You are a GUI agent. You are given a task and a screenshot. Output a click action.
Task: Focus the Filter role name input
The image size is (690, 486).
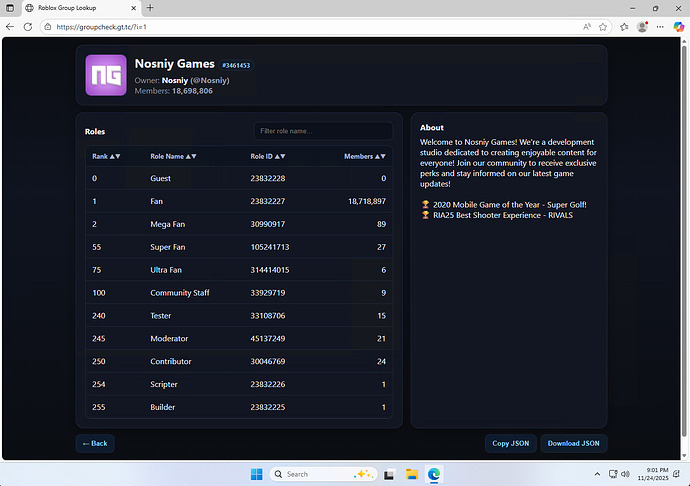pos(323,131)
